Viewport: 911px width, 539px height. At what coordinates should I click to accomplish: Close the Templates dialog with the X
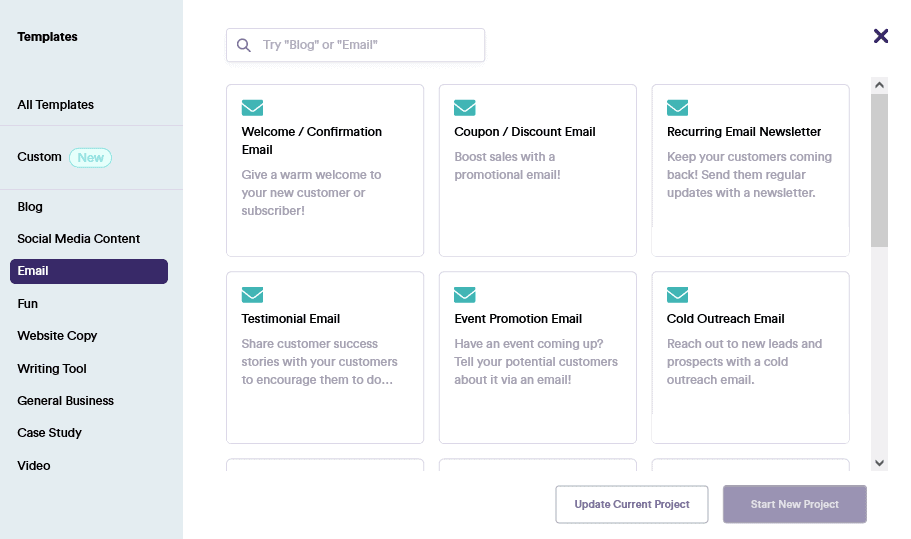[x=881, y=36]
